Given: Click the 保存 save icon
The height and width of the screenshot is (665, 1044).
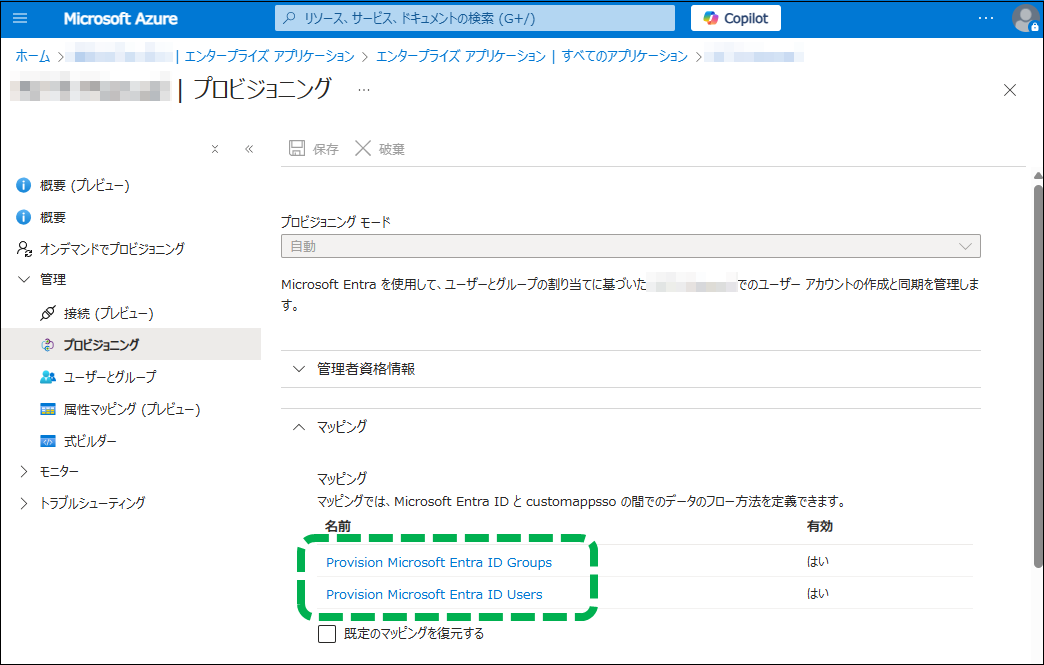Looking at the screenshot, I should click(297, 148).
